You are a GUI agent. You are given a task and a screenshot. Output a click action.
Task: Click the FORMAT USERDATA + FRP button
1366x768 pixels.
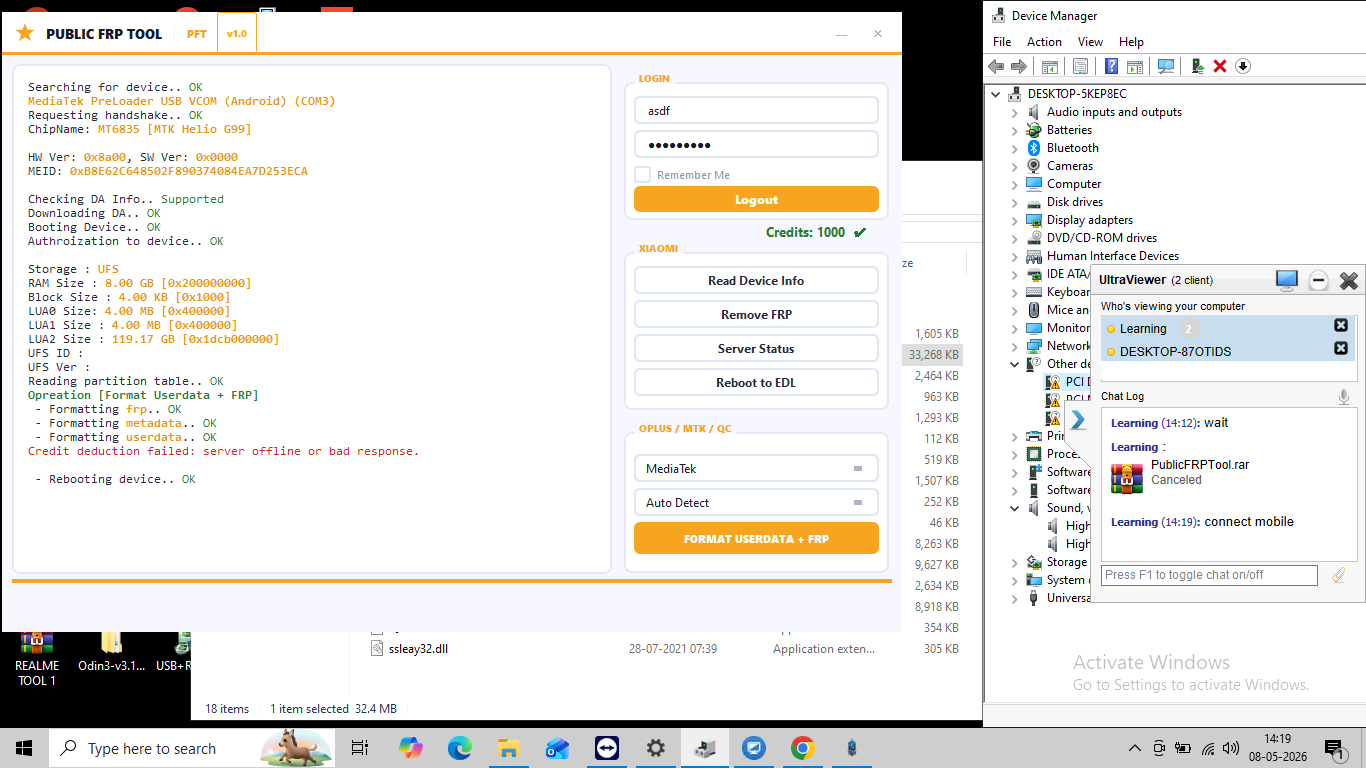click(x=756, y=538)
